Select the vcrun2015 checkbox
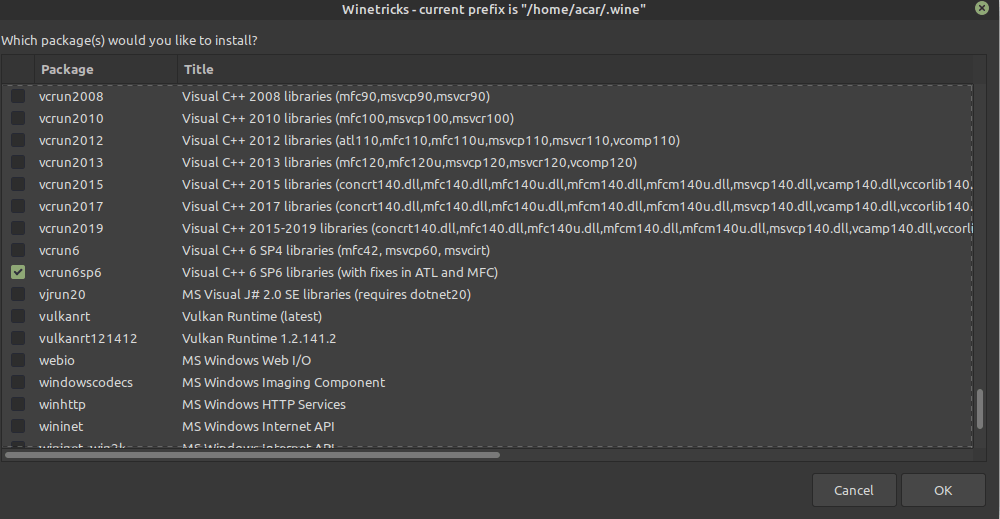The width and height of the screenshot is (1000, 519). 18,184
